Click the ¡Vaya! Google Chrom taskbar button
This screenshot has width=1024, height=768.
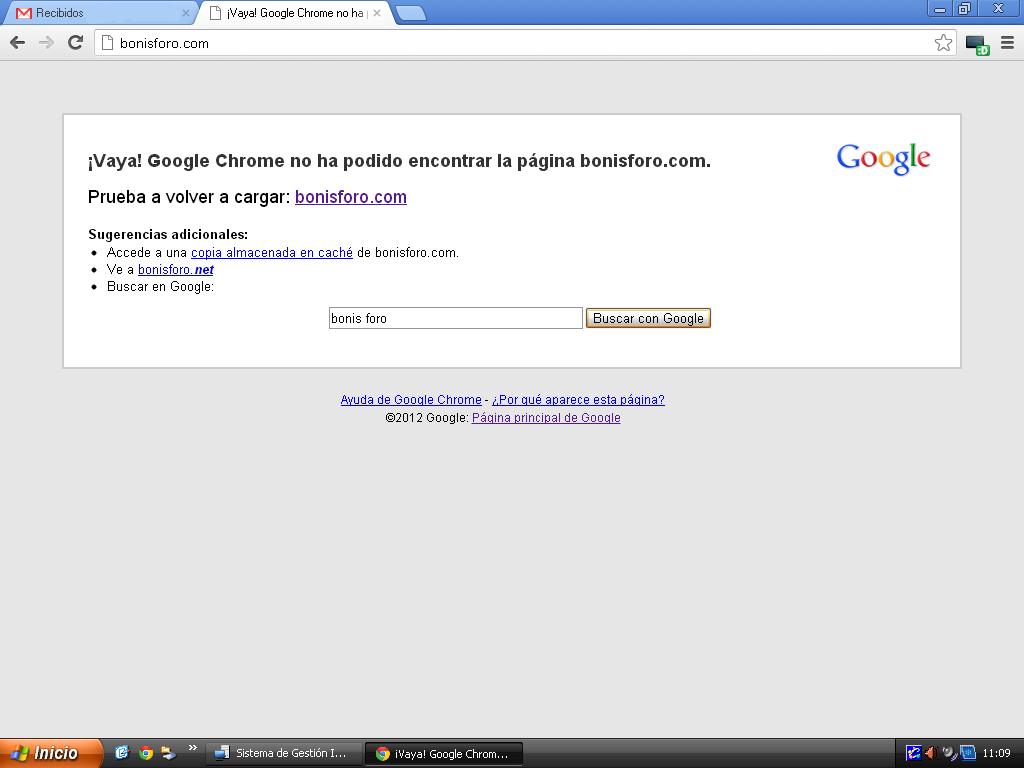[x=443, y=754]
